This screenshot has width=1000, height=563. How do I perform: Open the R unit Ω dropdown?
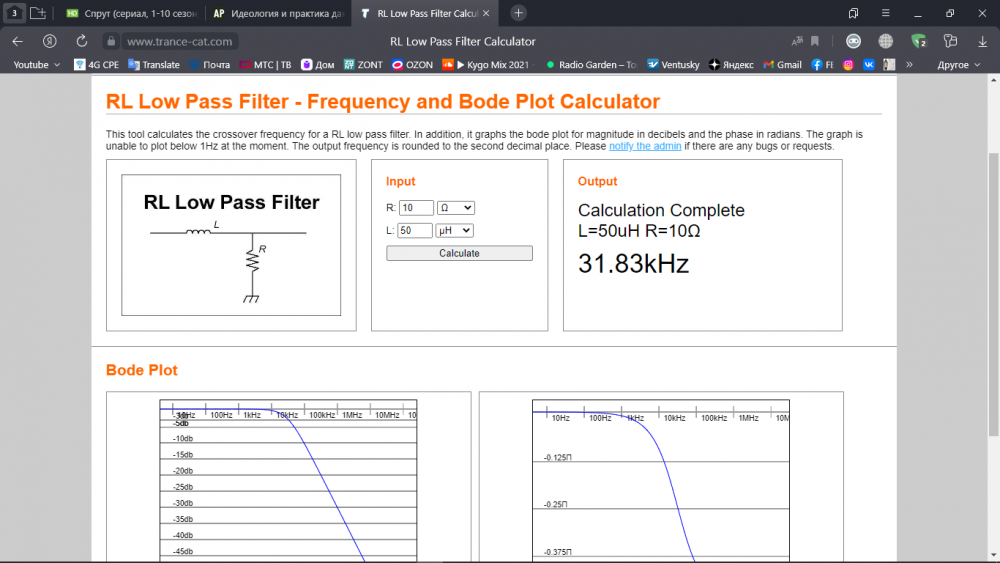[x=455, y=208]
